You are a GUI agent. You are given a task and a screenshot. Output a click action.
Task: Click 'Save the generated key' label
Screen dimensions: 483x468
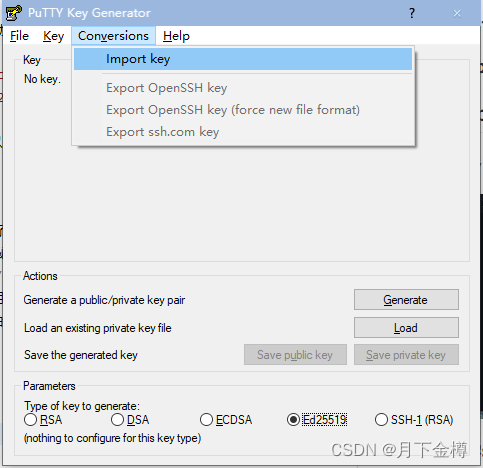point(81,355)
